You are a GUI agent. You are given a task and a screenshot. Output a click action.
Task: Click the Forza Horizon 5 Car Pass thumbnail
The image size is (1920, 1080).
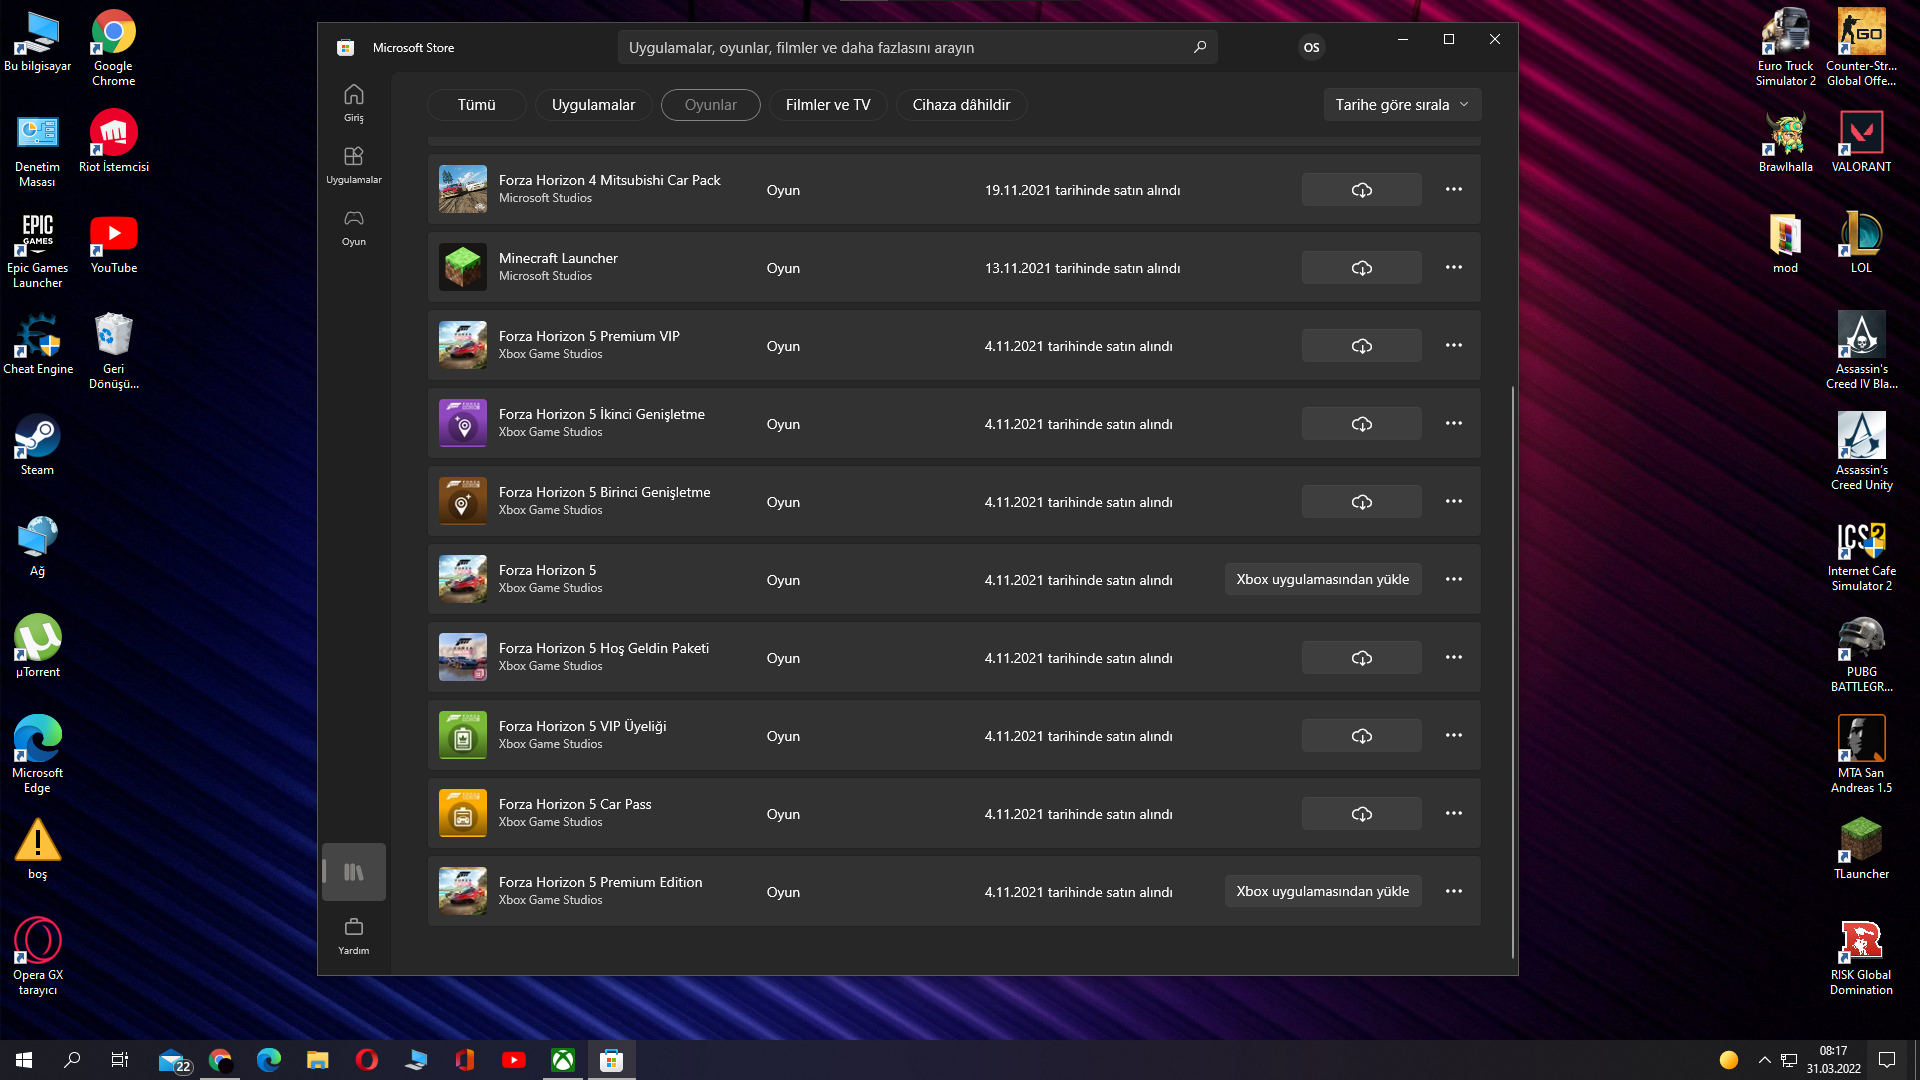463,814
